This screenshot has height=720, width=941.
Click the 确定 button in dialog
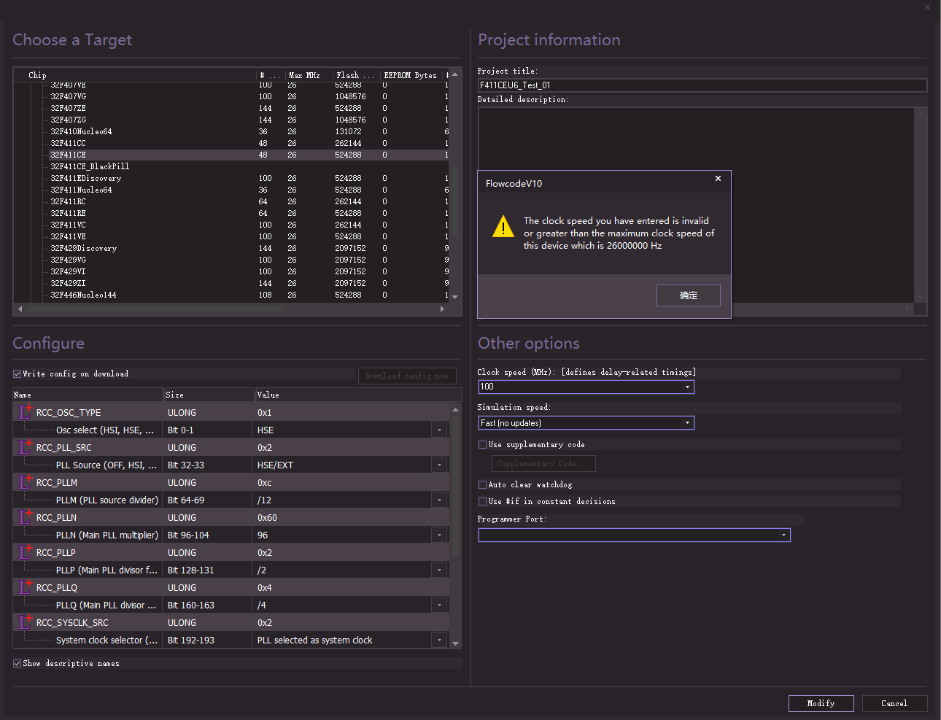(688, 295)
